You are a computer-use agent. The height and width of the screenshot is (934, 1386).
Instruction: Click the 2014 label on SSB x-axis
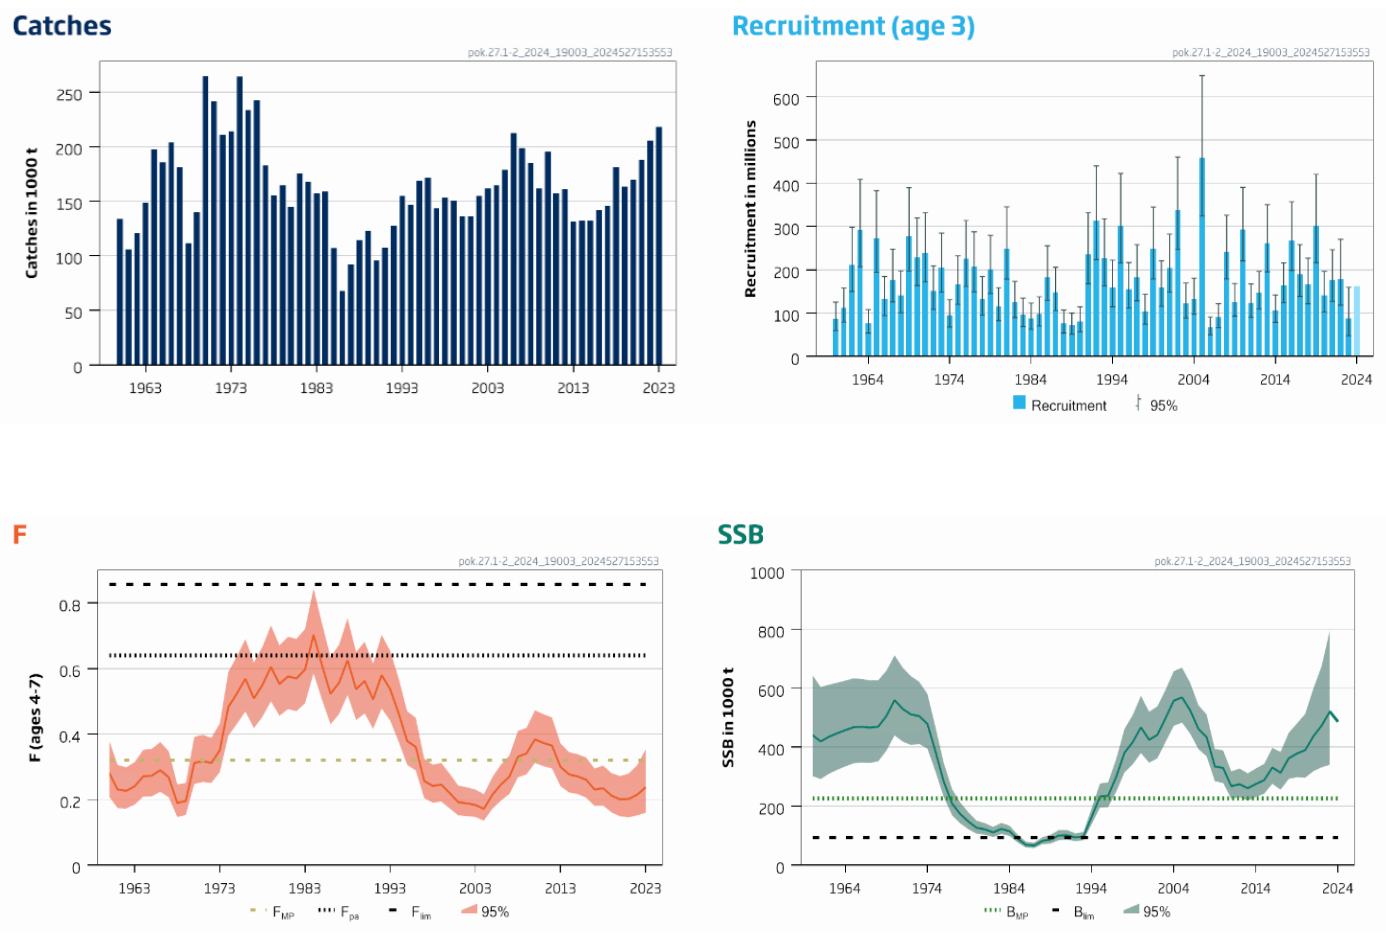point(1255,888)
